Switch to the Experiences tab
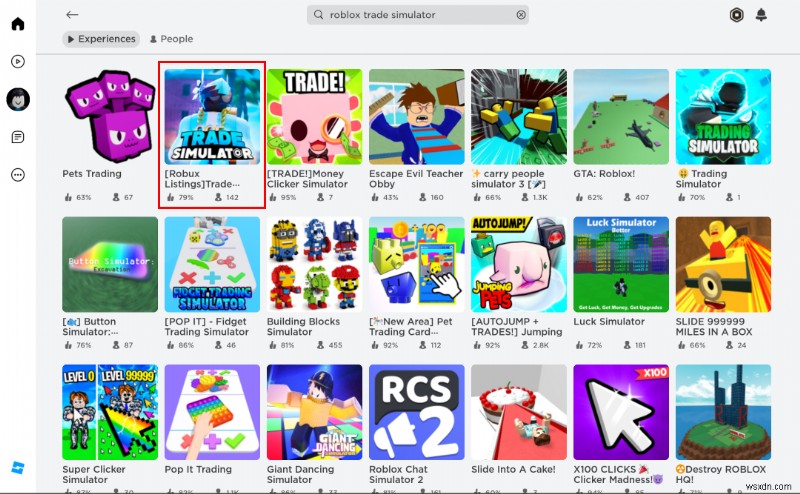Image resolution: width=800 pixels, height=494 pixels. [101, 39]
